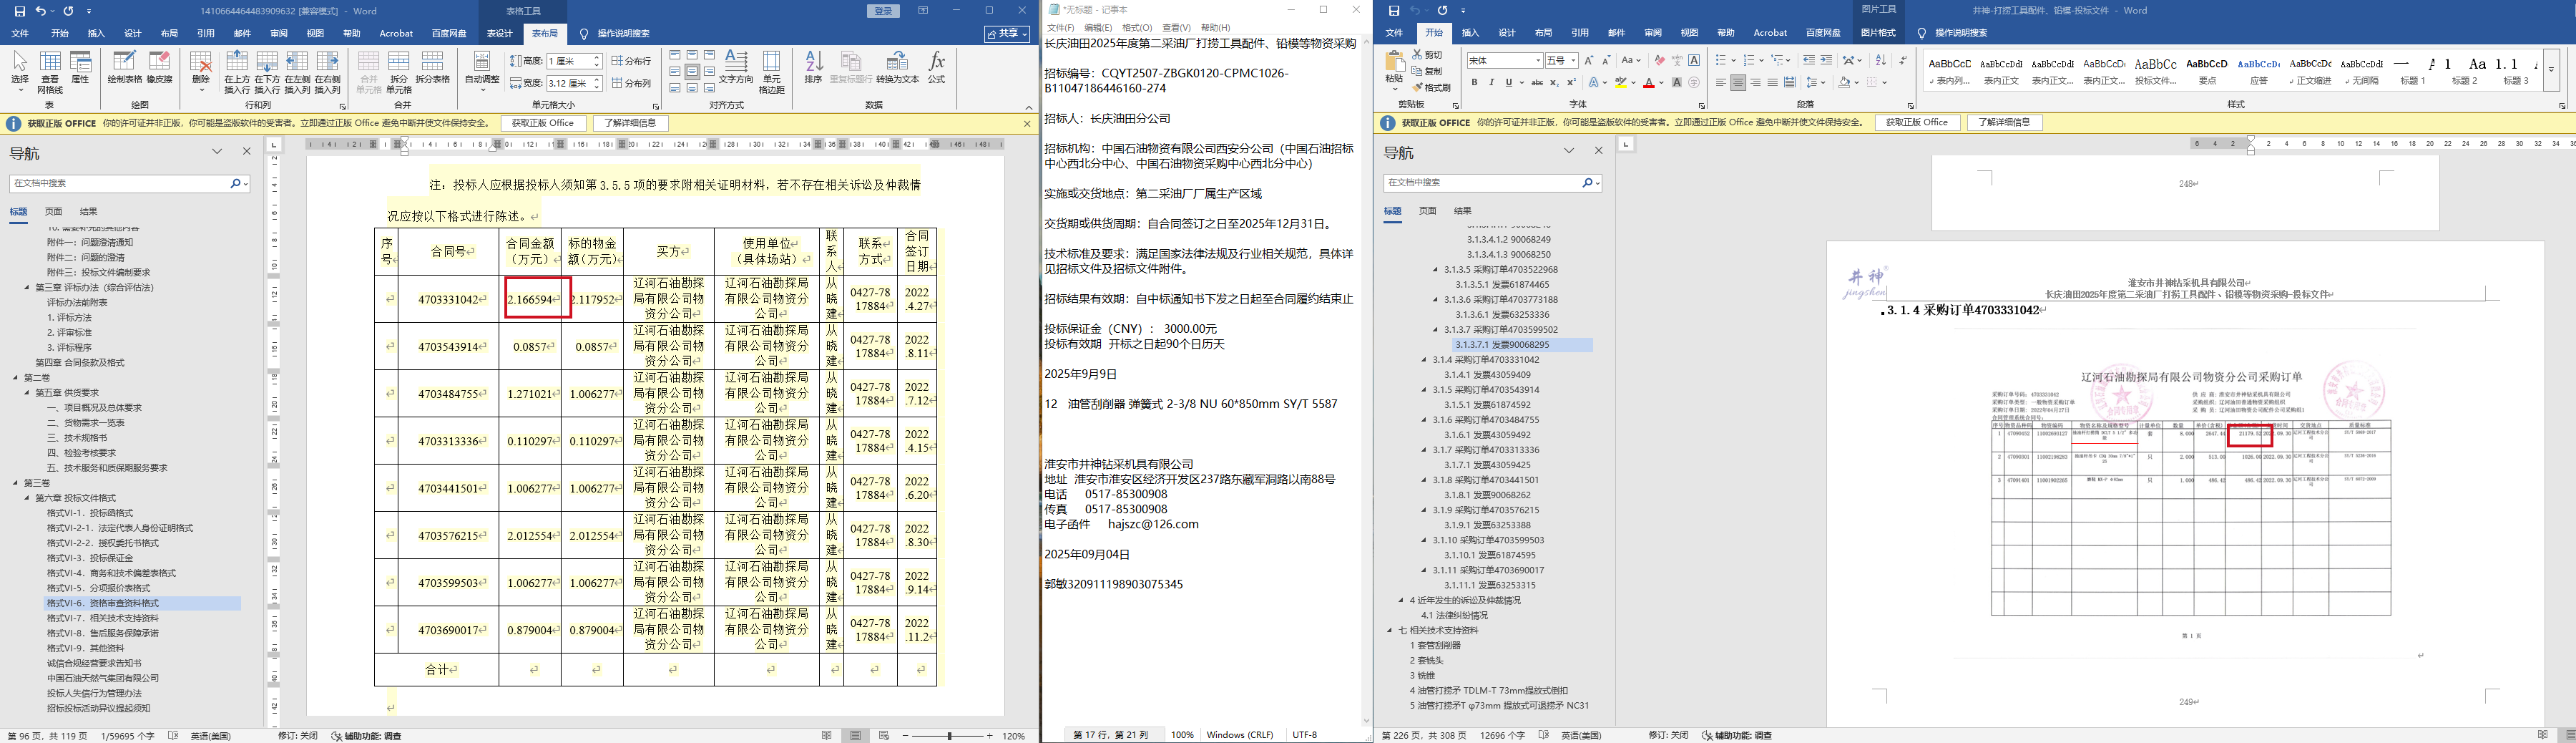Click Copy in right Word clipboard group

click(x=1428, y=71)
